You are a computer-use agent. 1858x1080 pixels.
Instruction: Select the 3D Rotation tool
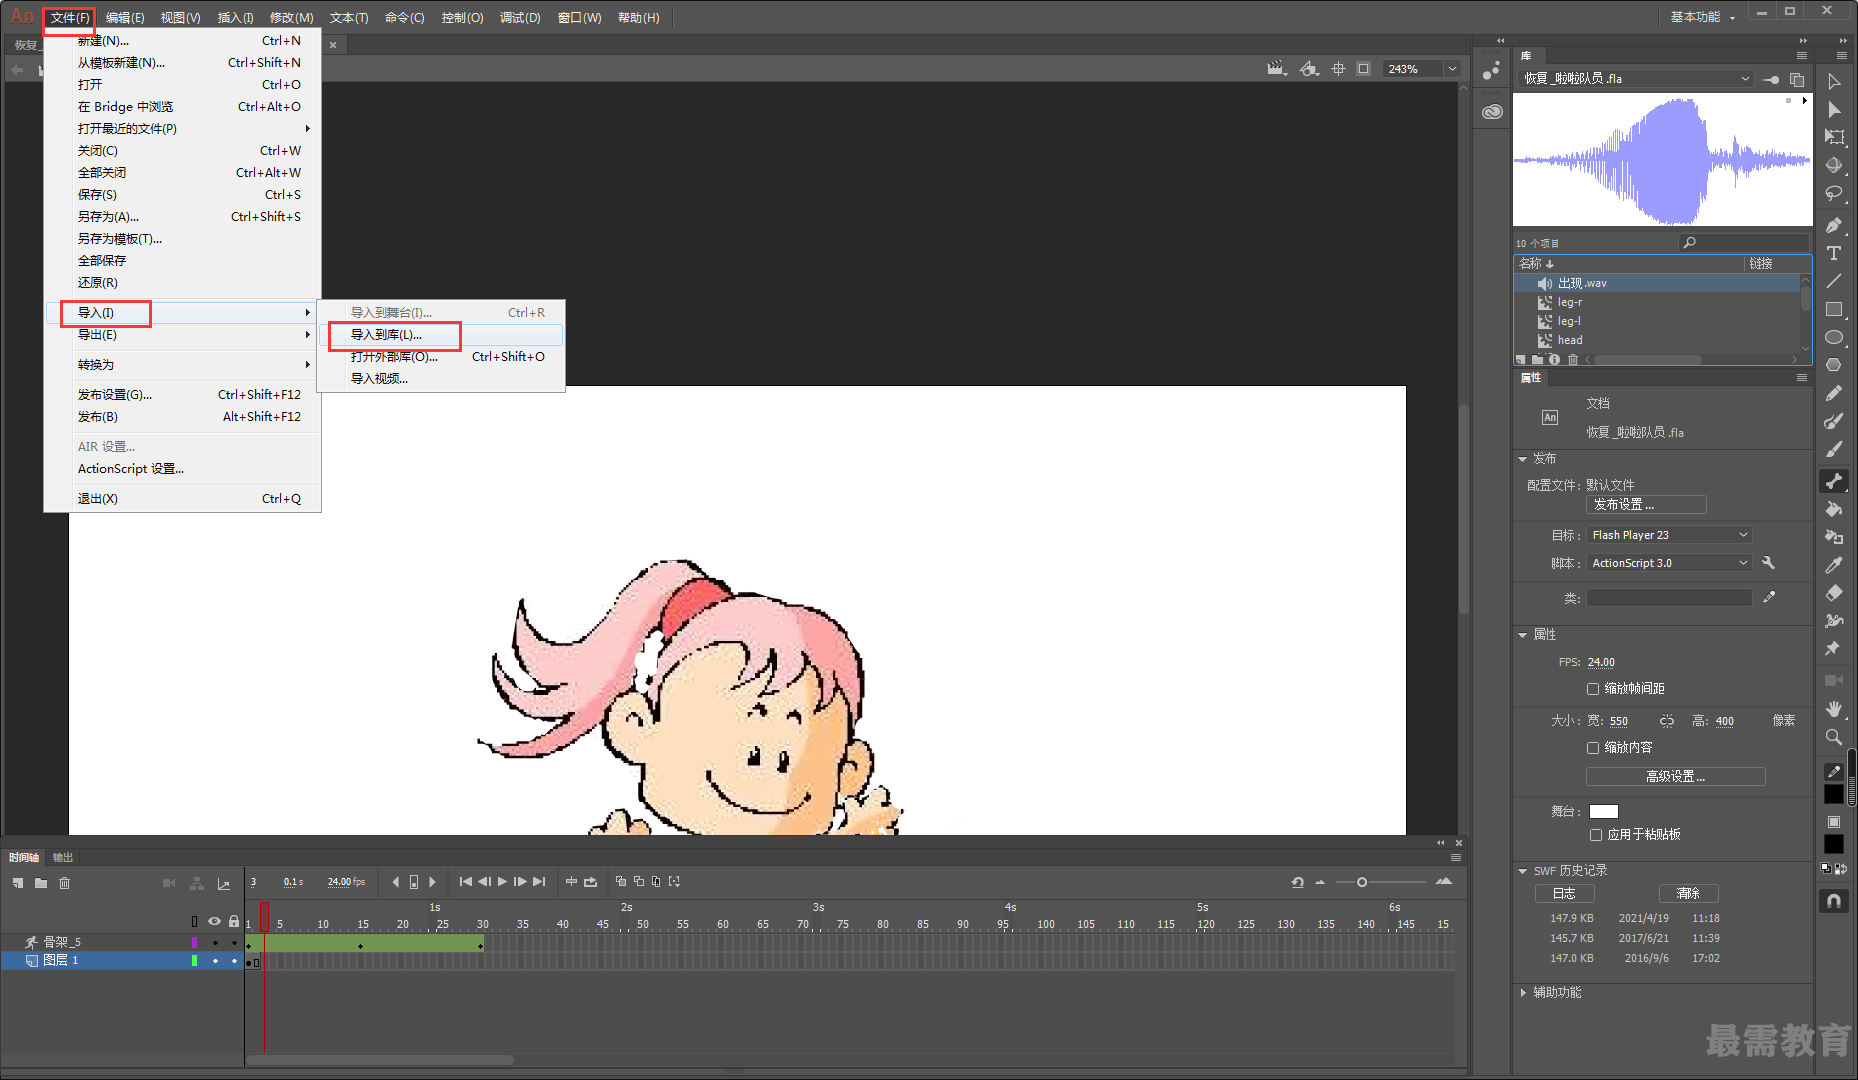click(x=1834, y=165)
